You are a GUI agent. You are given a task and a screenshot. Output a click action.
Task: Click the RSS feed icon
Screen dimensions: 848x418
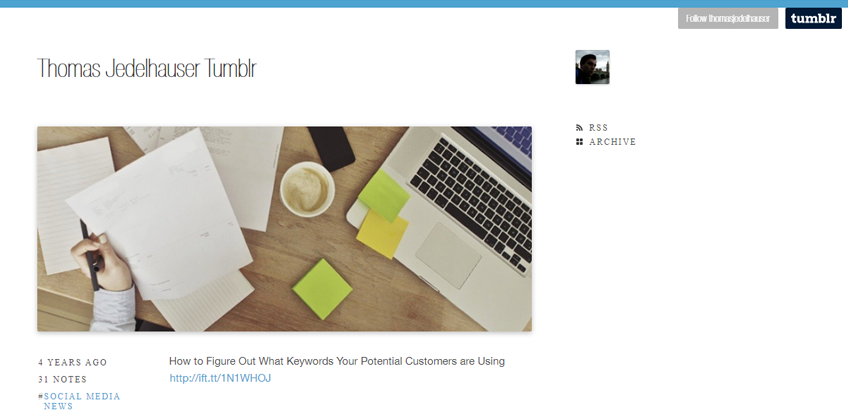(x=579, y=128)
